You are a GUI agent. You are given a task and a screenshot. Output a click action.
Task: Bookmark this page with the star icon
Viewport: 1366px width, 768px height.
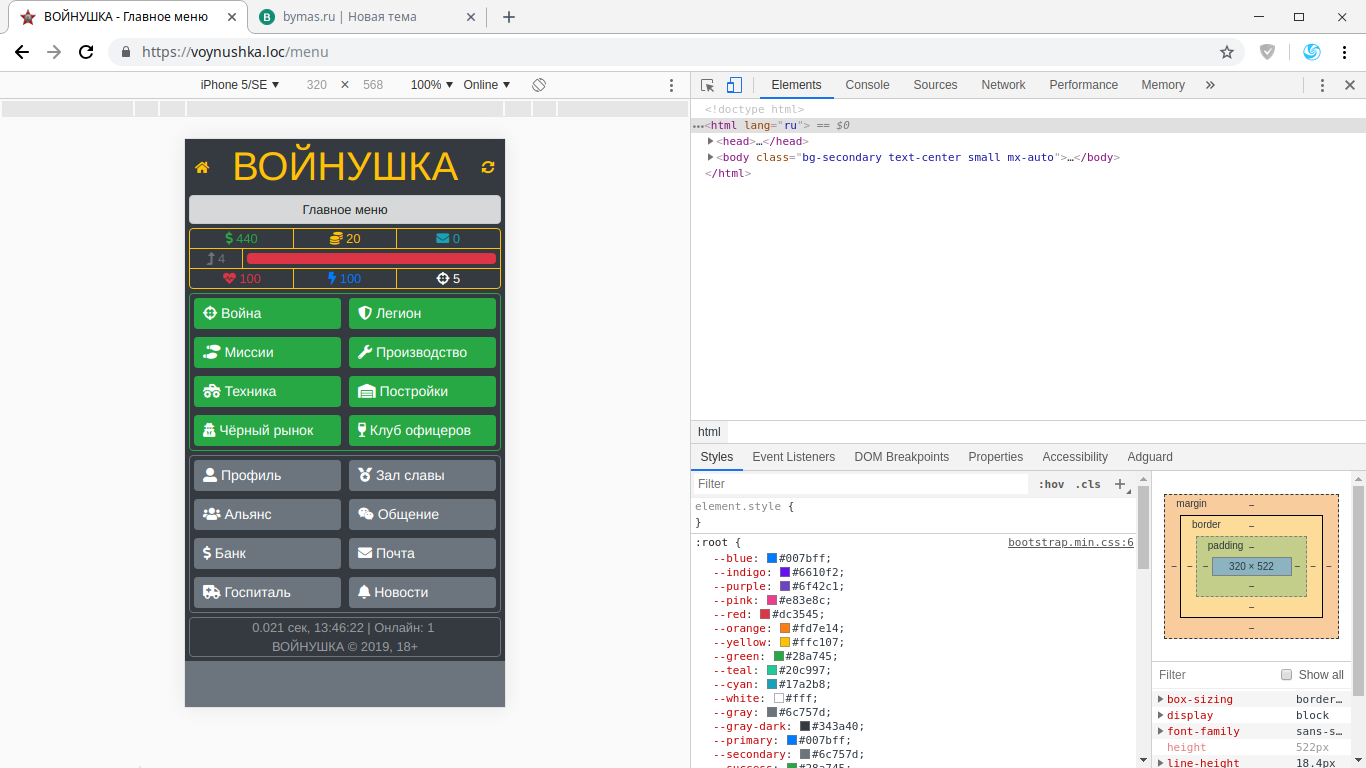click(1227, 52)
